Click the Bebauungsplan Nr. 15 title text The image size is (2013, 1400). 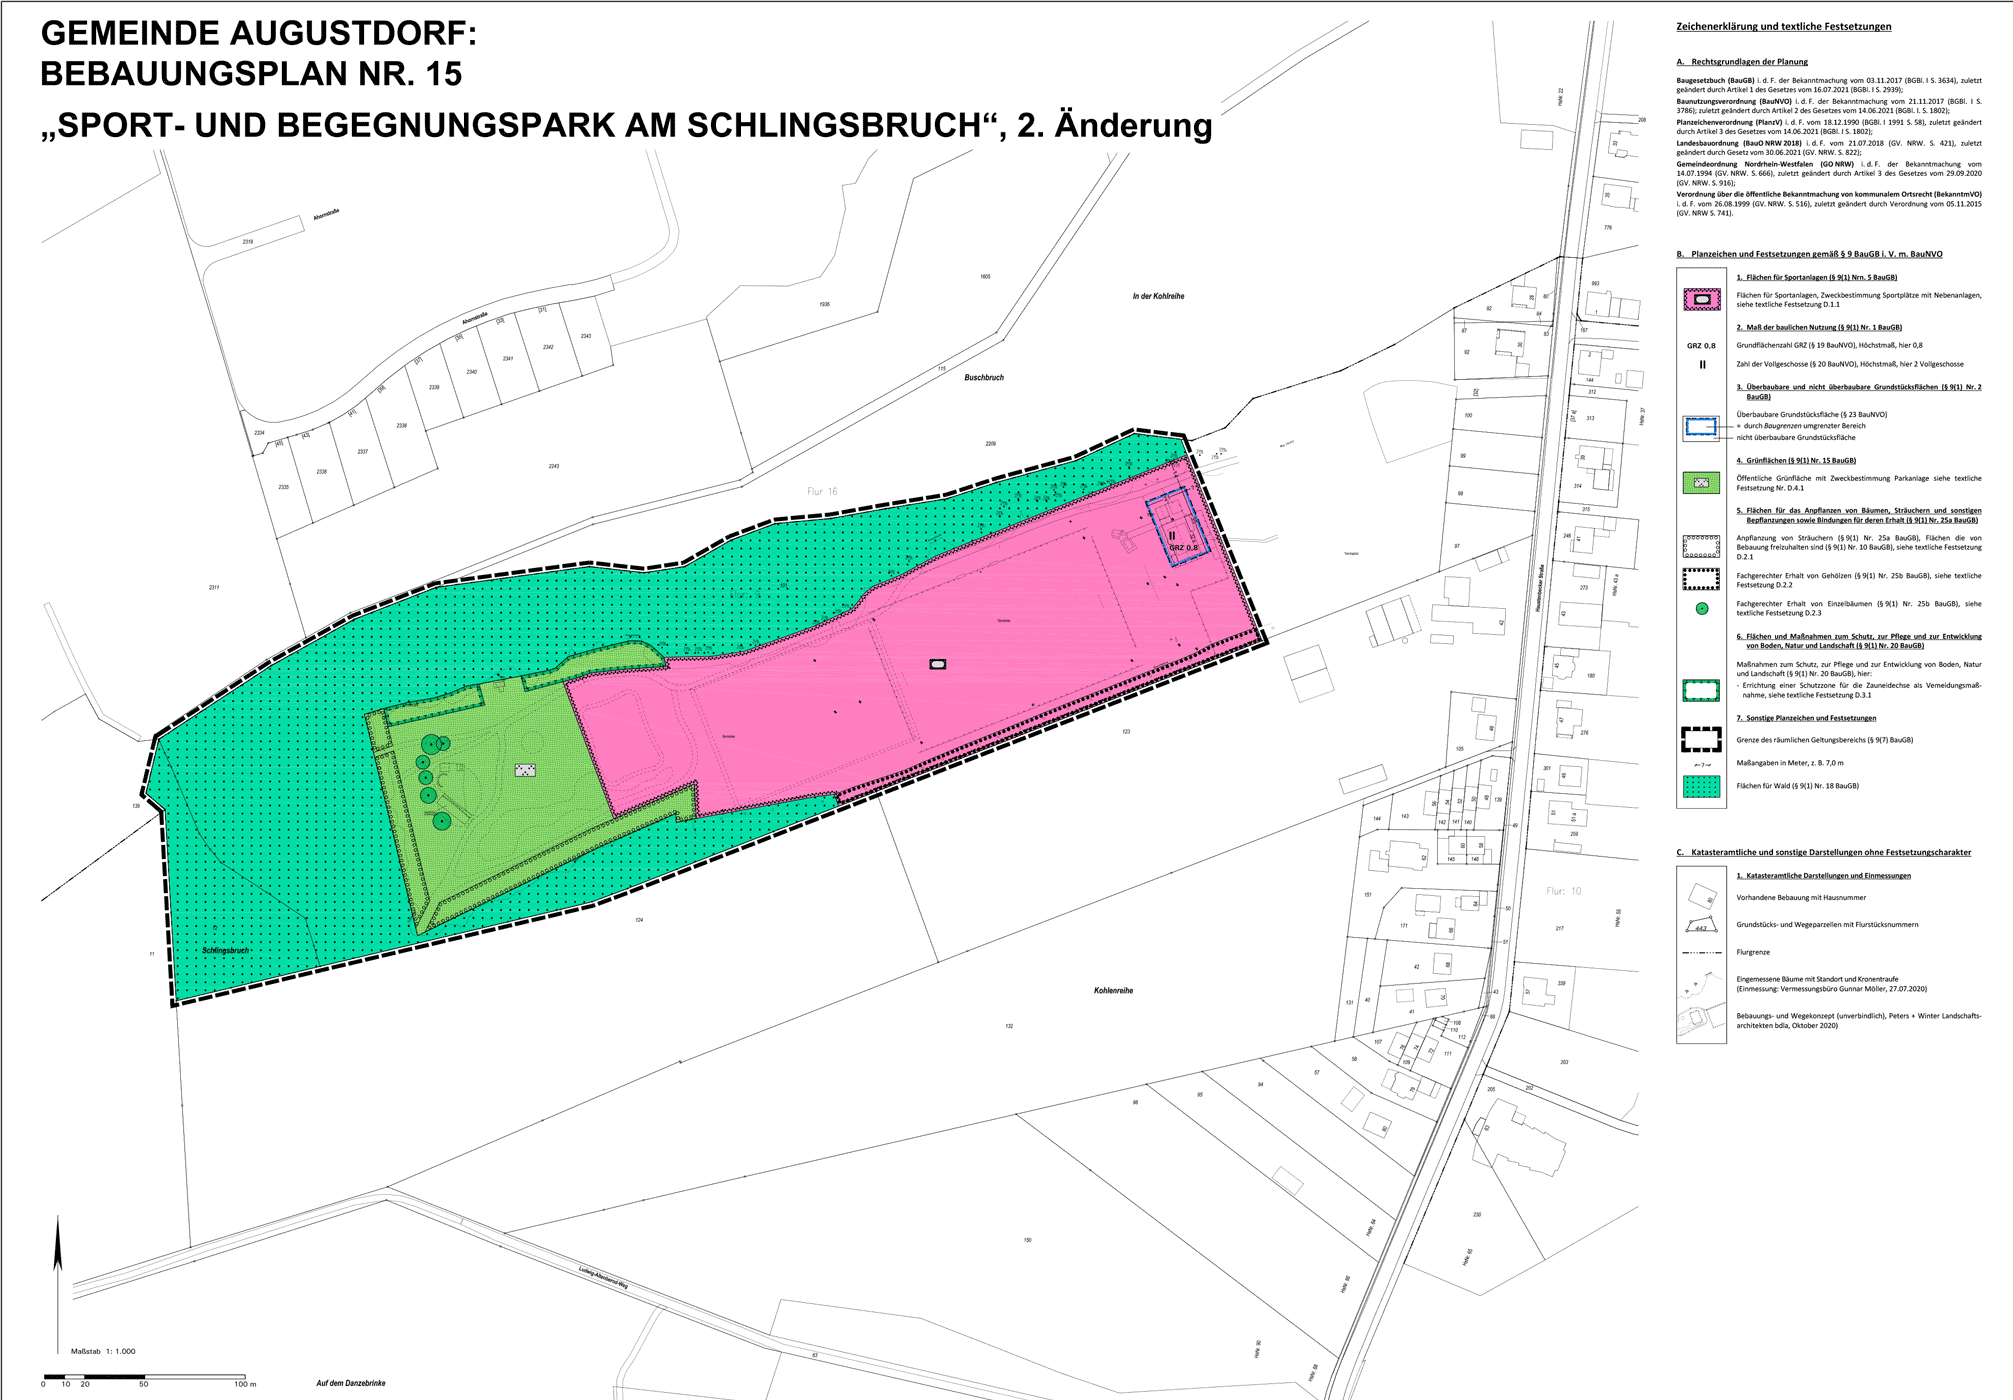click(x=251, y=74)
